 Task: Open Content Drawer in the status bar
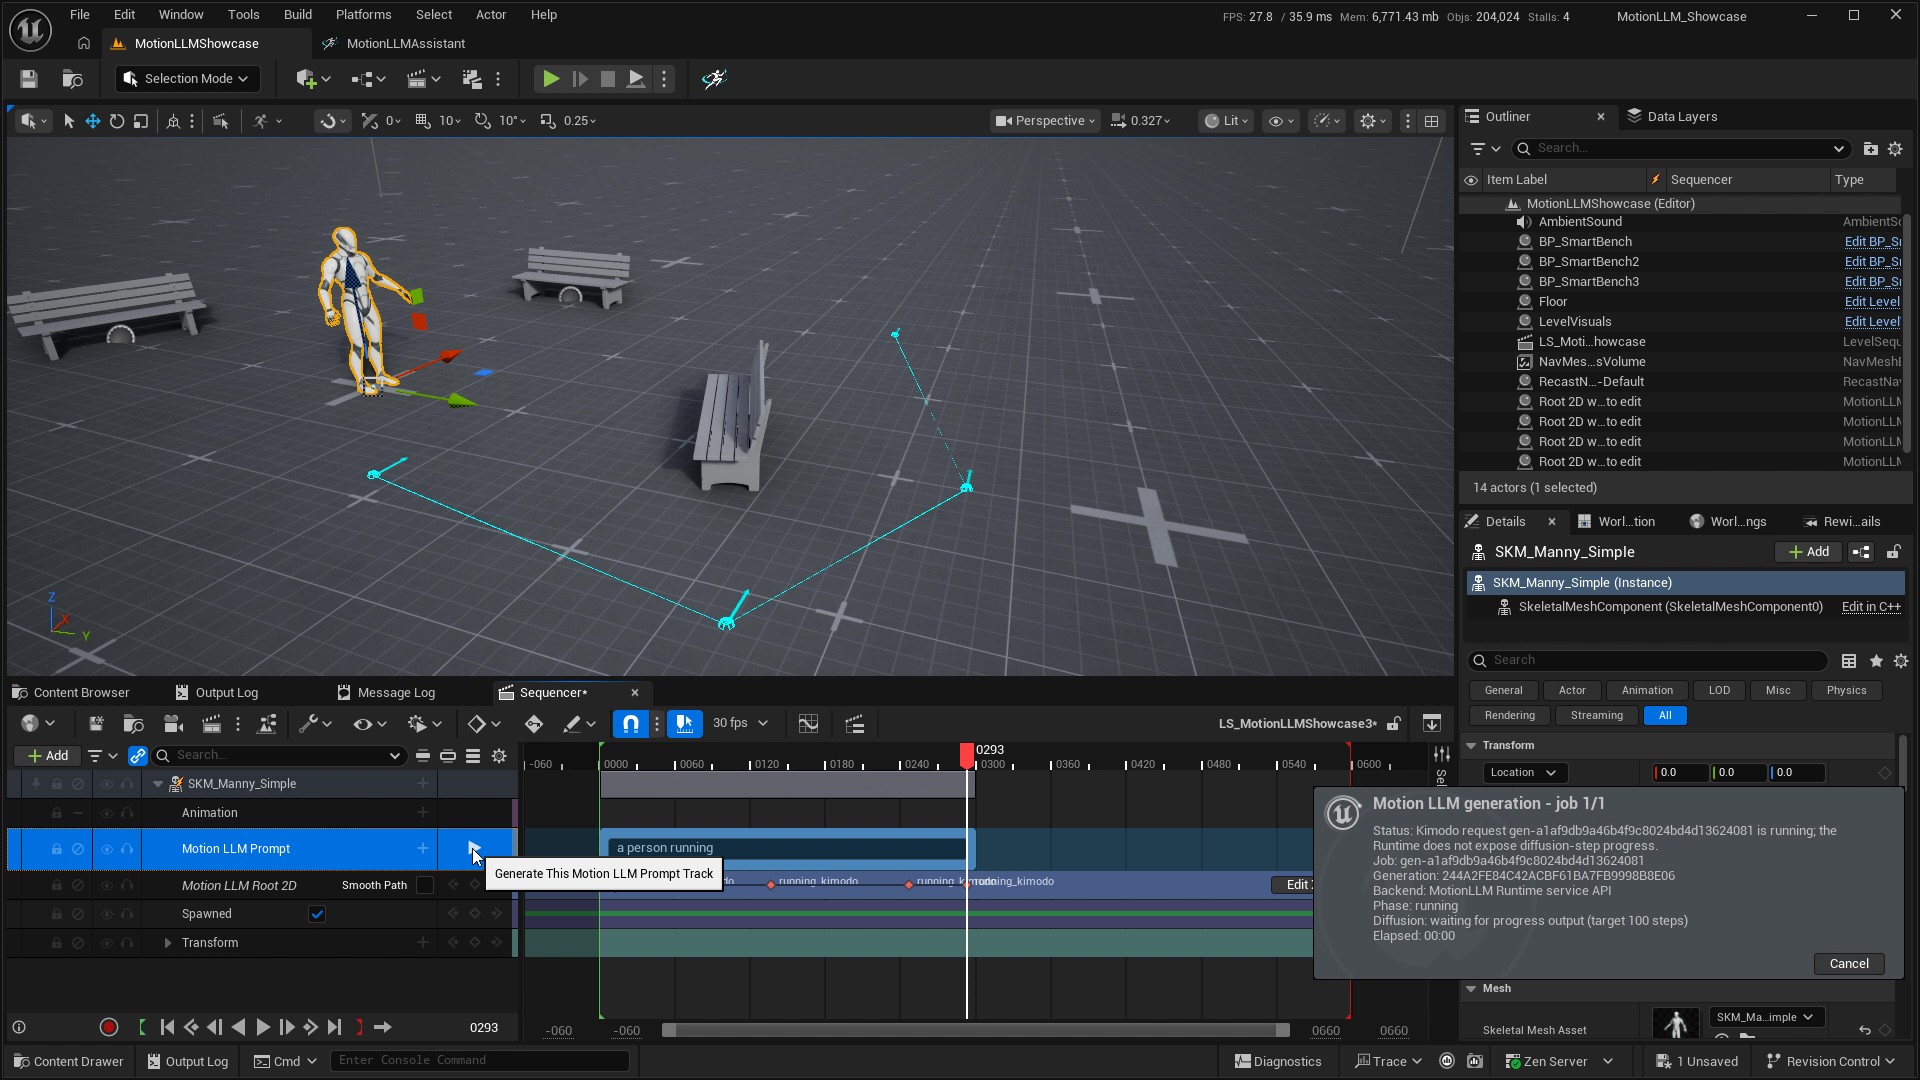pos(69,1062)
